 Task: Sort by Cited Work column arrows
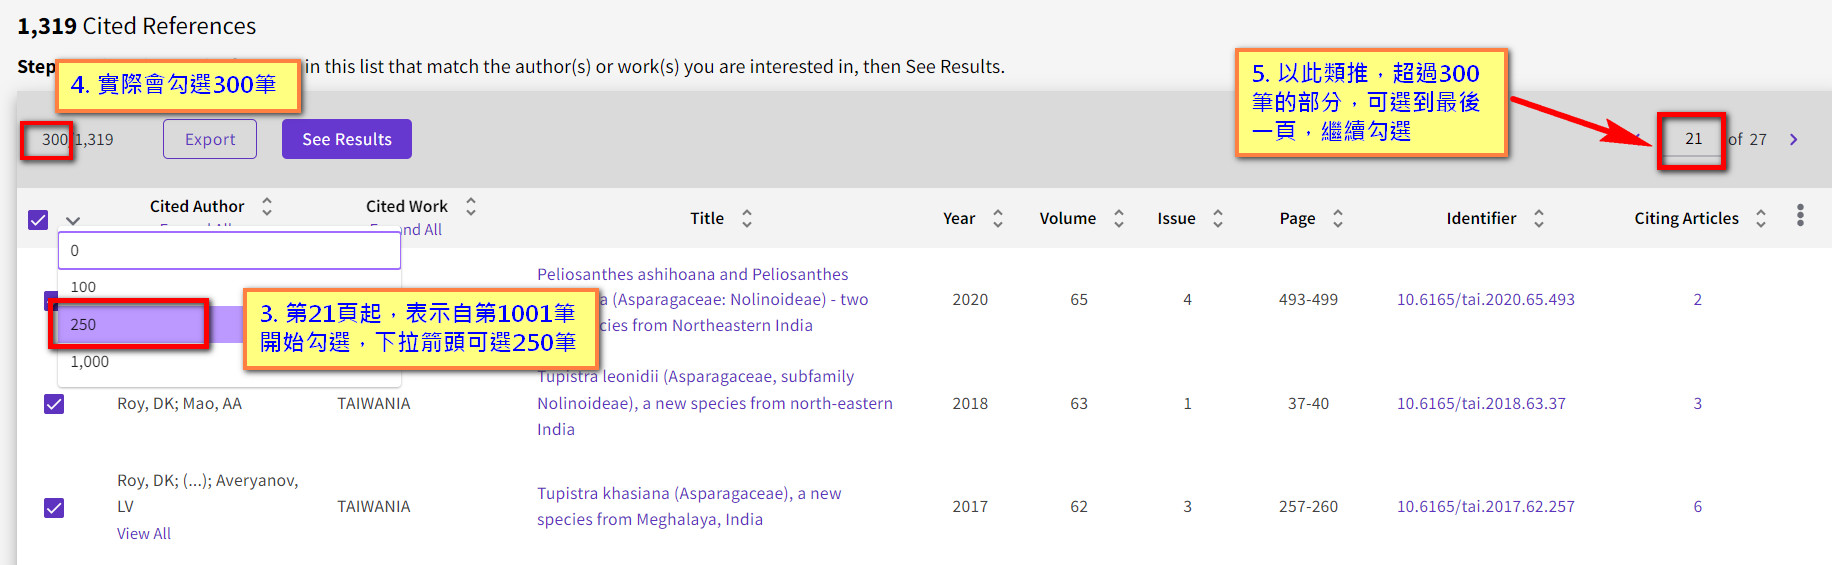[471, 206]
